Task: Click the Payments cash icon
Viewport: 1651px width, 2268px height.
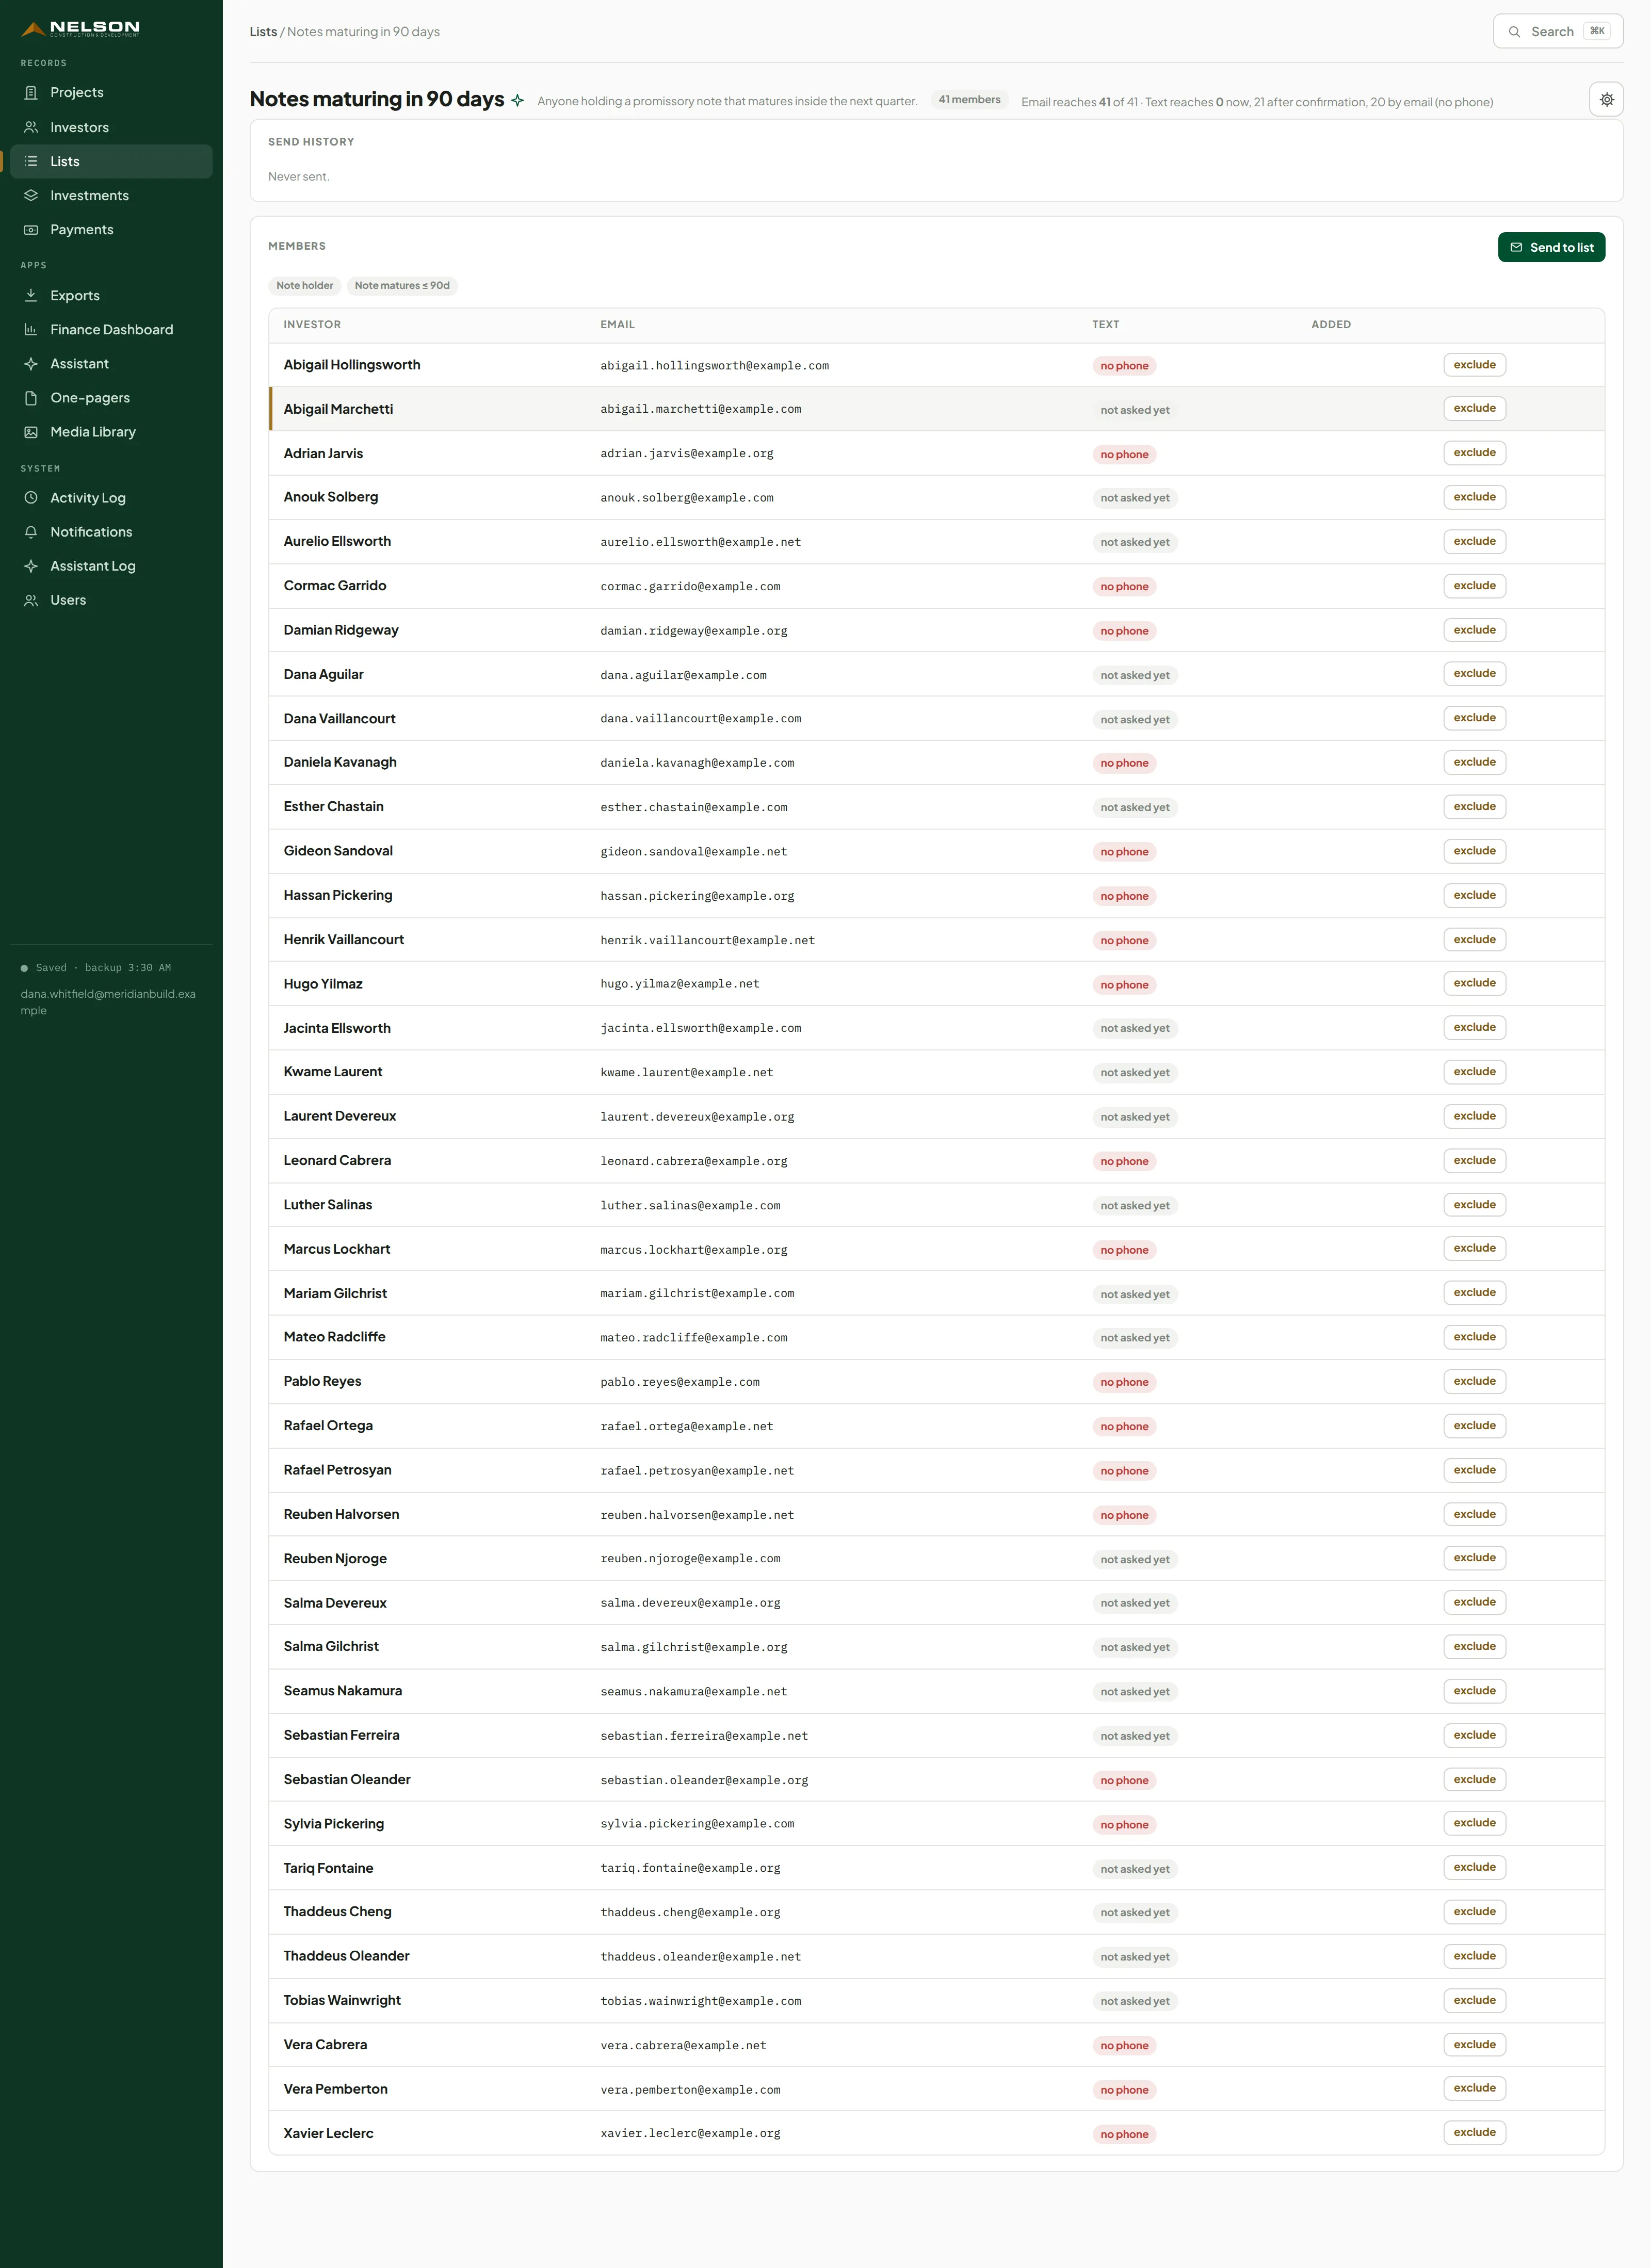Action: (x=31, y=229)
